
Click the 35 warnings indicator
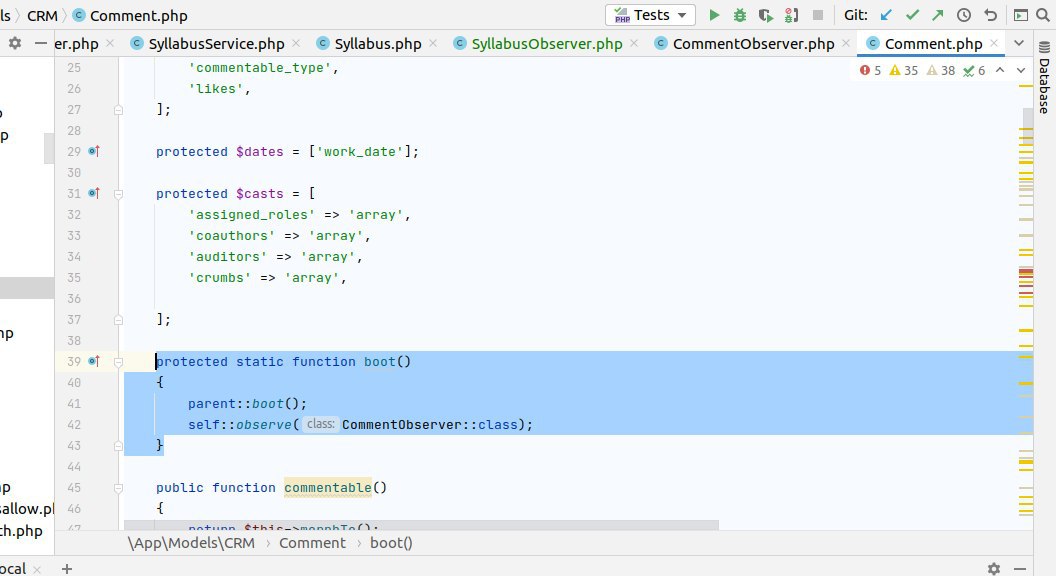[x=903, y=70]
